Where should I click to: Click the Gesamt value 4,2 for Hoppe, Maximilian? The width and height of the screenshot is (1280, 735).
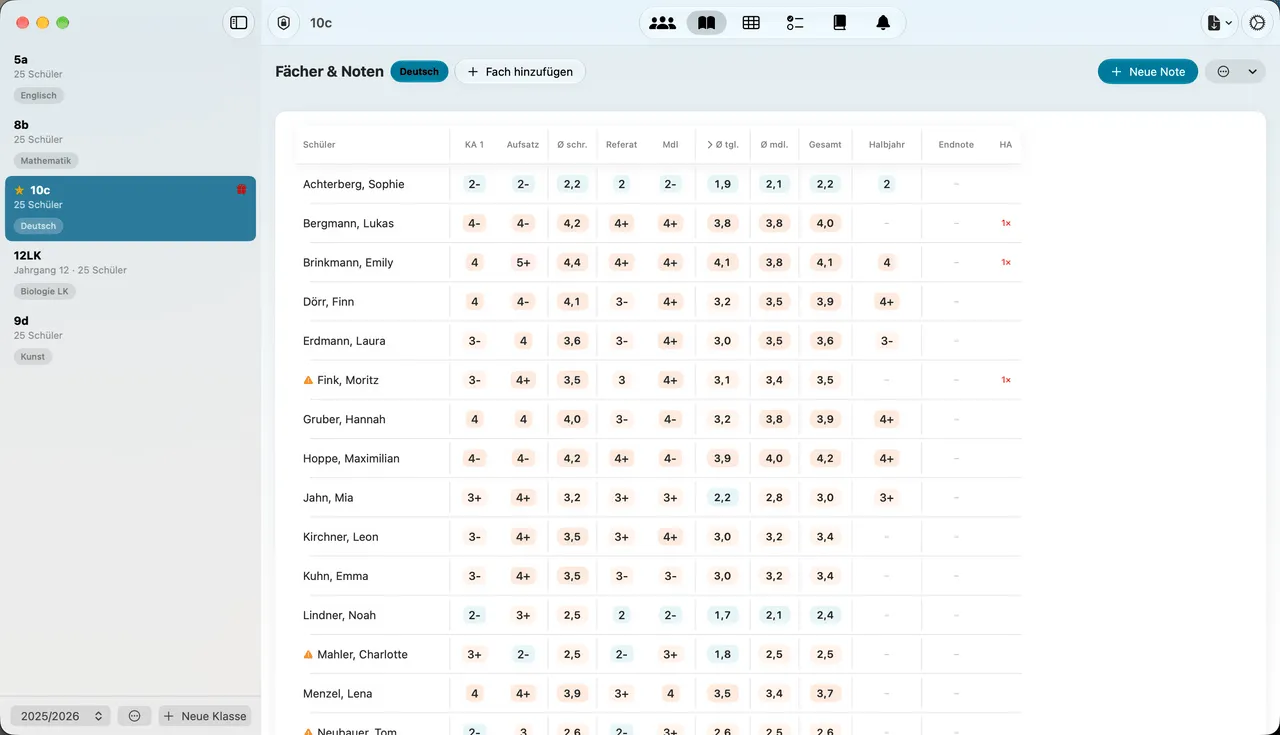tap(825, 458)
